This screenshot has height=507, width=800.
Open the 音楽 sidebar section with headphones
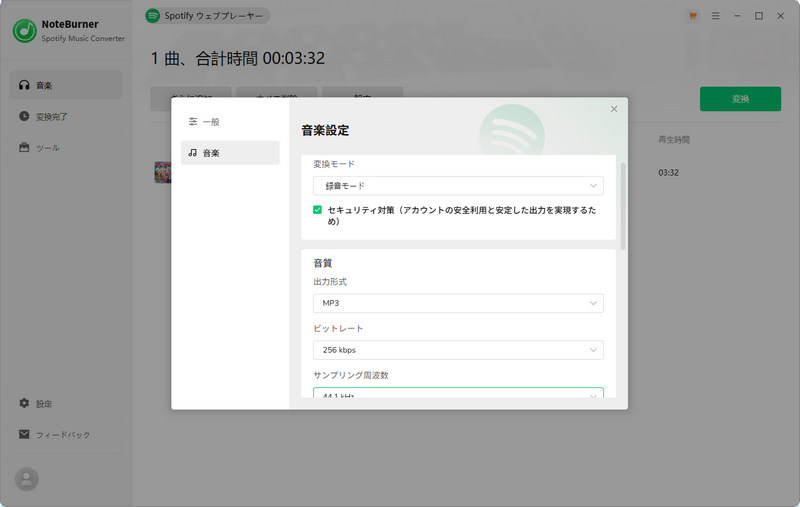tap(66, 85)
